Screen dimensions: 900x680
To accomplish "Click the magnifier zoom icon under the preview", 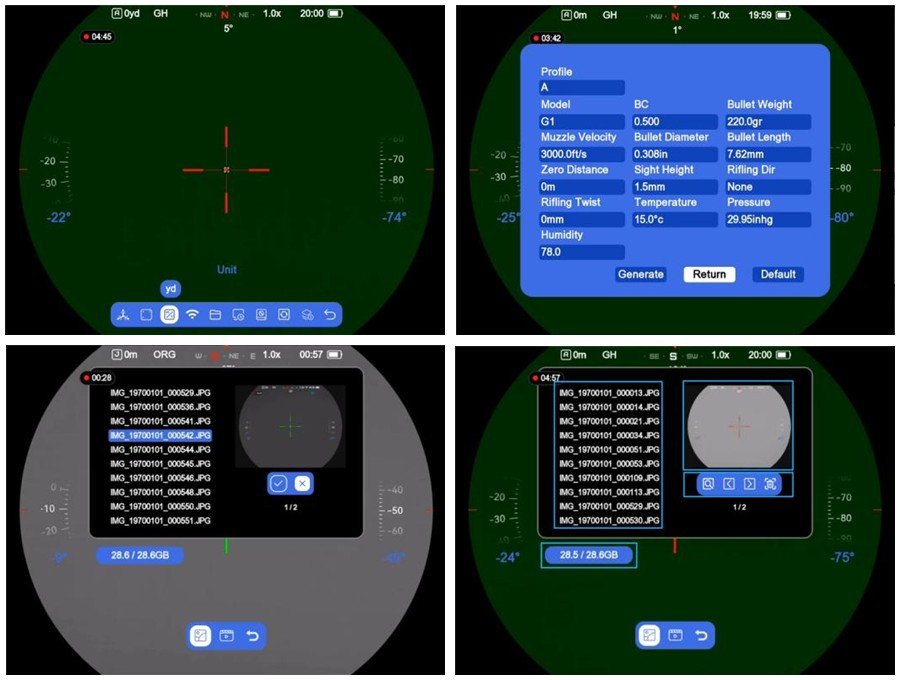I will point(708,484).
